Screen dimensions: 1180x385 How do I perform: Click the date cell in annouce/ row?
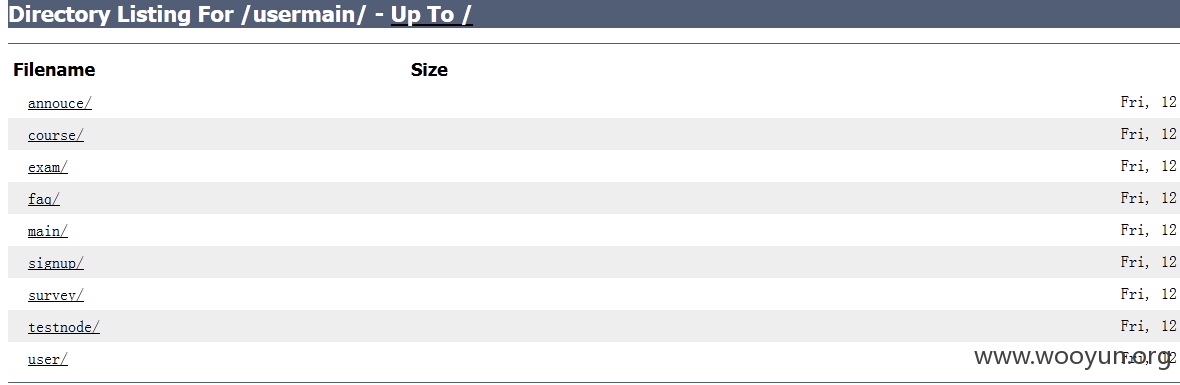[1149, 102]
